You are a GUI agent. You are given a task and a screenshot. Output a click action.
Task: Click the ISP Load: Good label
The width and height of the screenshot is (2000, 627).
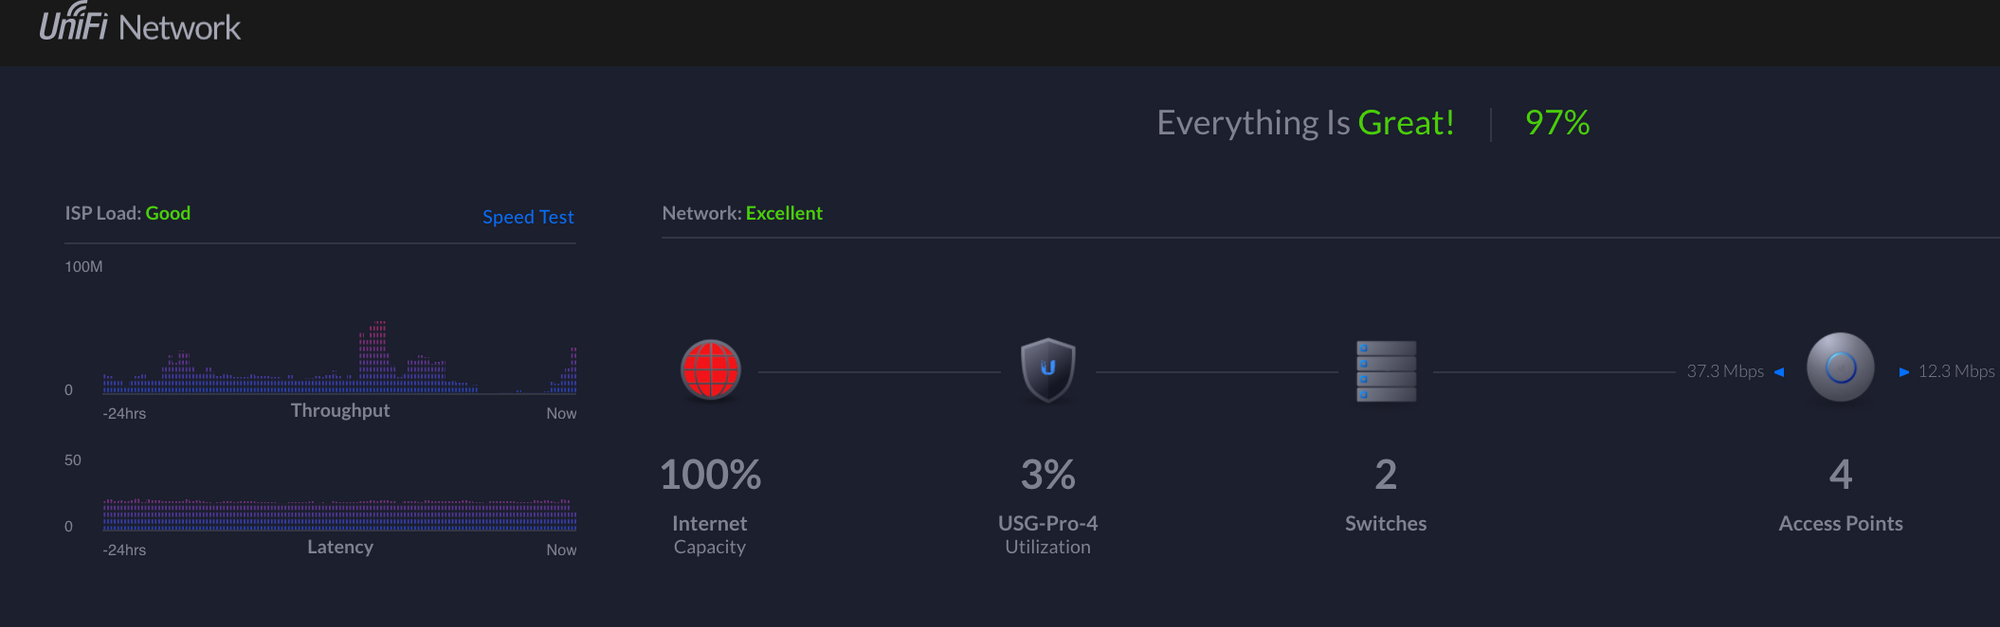pyautogui.click(x=128, y=213)
